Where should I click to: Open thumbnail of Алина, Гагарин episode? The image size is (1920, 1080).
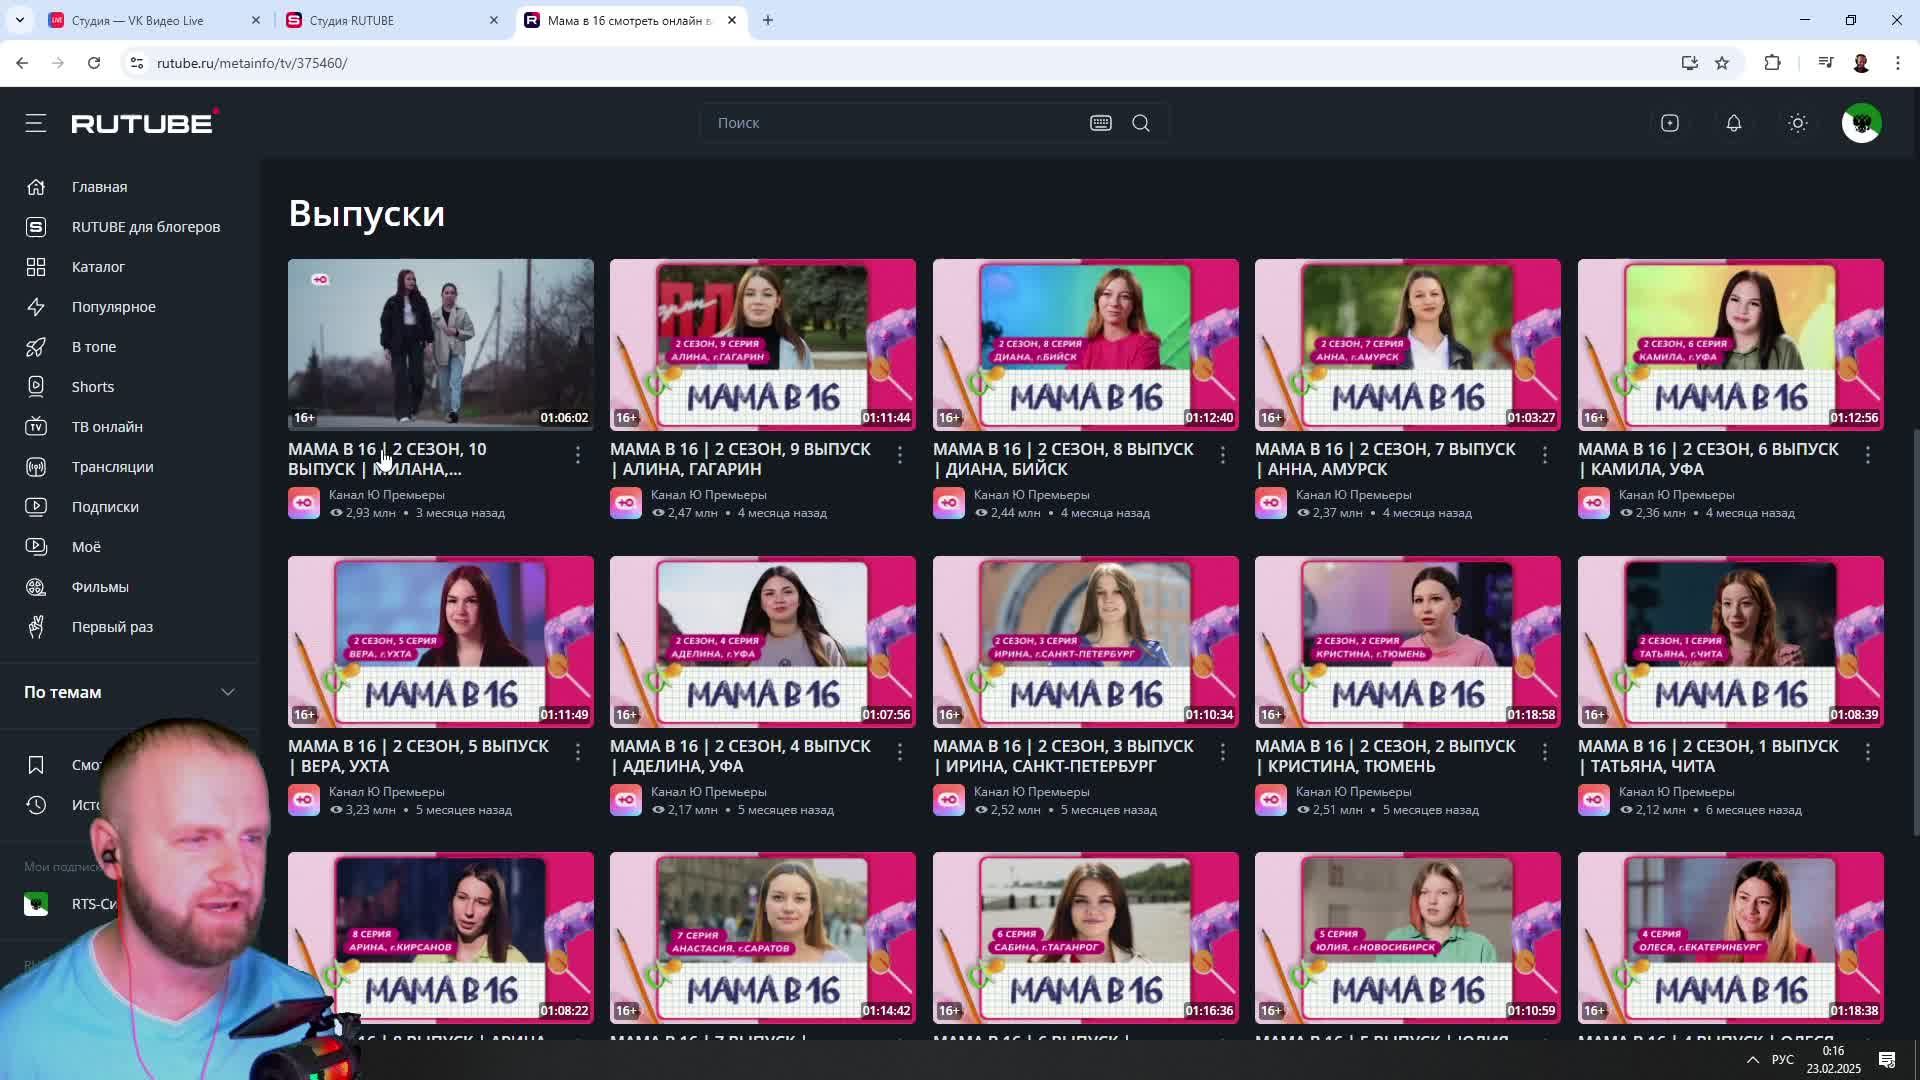pyautogui.click(x=763, y=345)
